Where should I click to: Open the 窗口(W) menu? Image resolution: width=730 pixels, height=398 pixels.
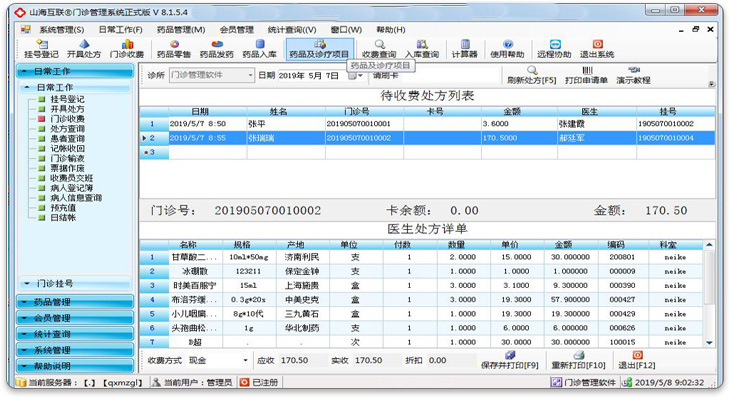click(x=346, y=30)
